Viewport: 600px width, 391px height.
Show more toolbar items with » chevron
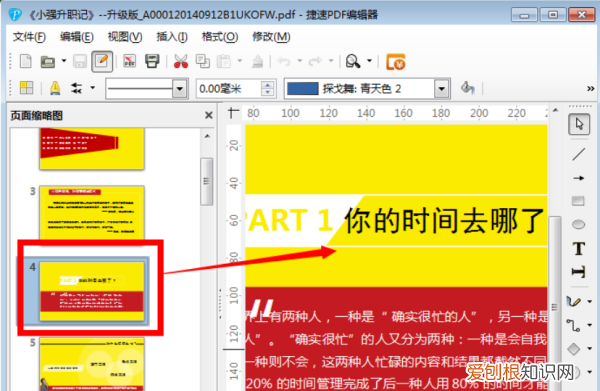coord(590,88)
